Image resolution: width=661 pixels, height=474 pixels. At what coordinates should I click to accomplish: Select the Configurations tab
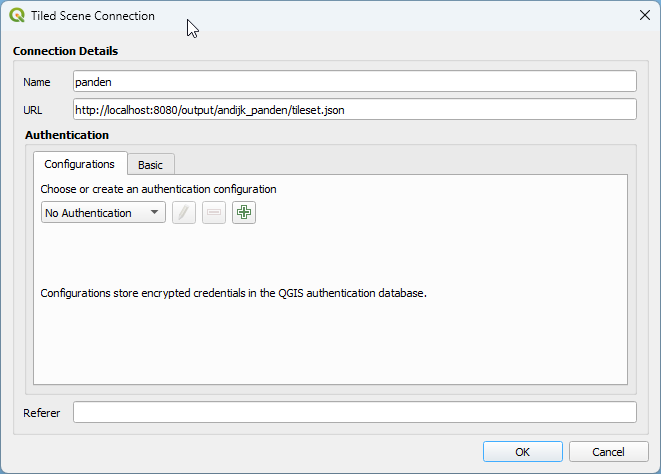(80, 164)
